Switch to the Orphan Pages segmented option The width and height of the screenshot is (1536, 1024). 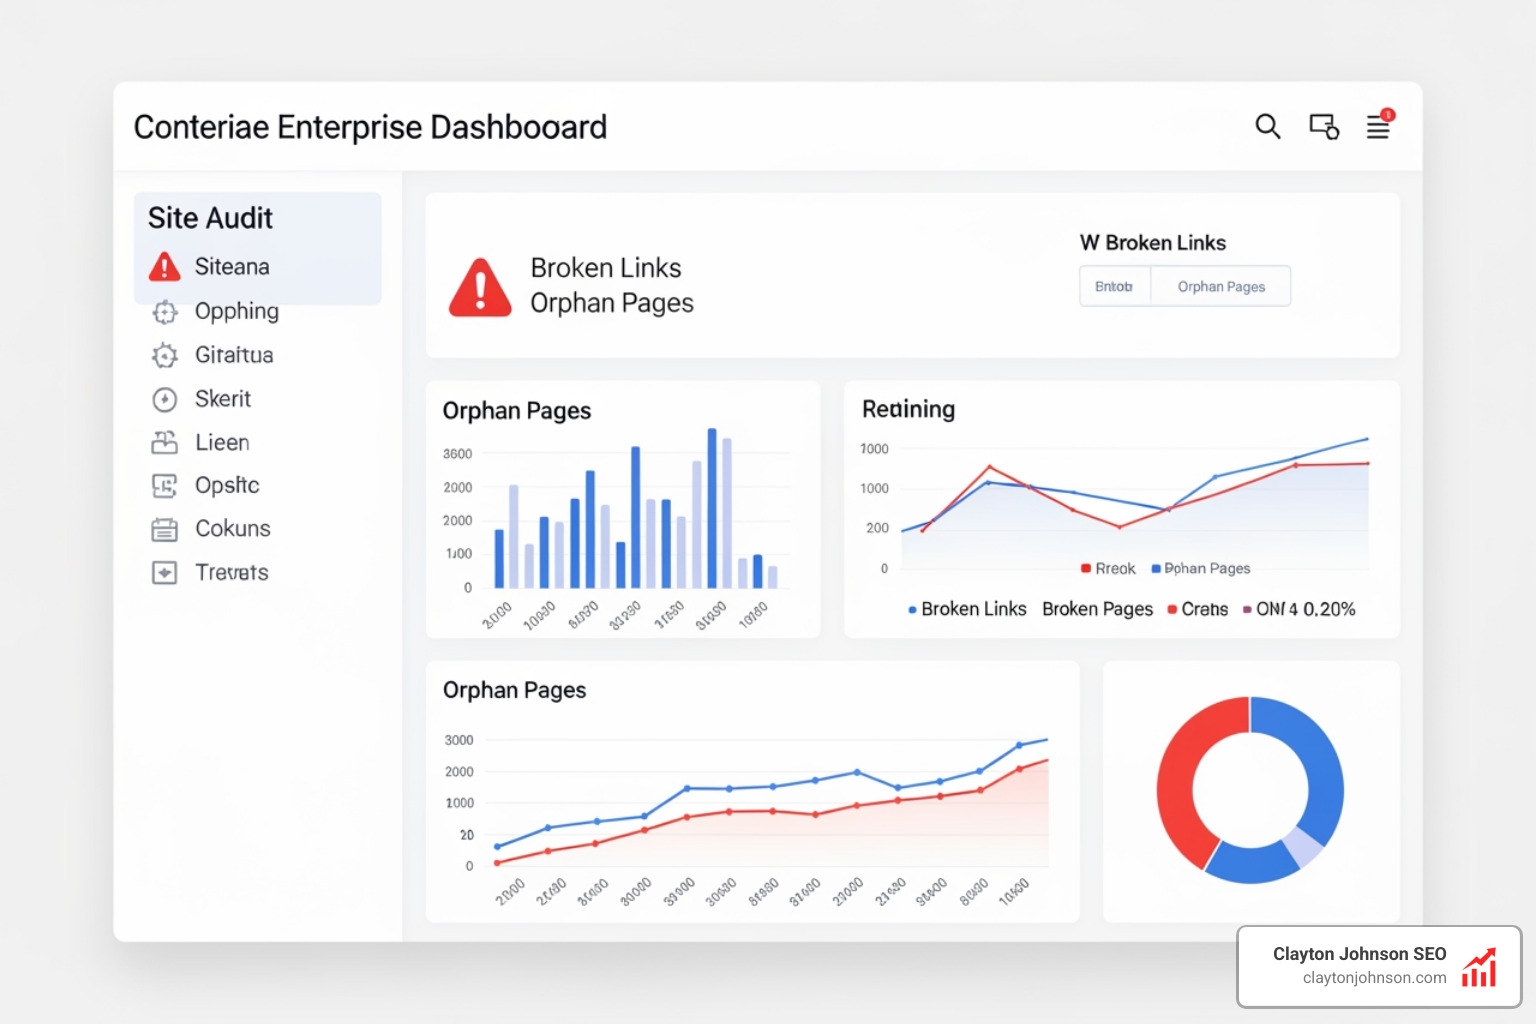[x=1220, y=286]
